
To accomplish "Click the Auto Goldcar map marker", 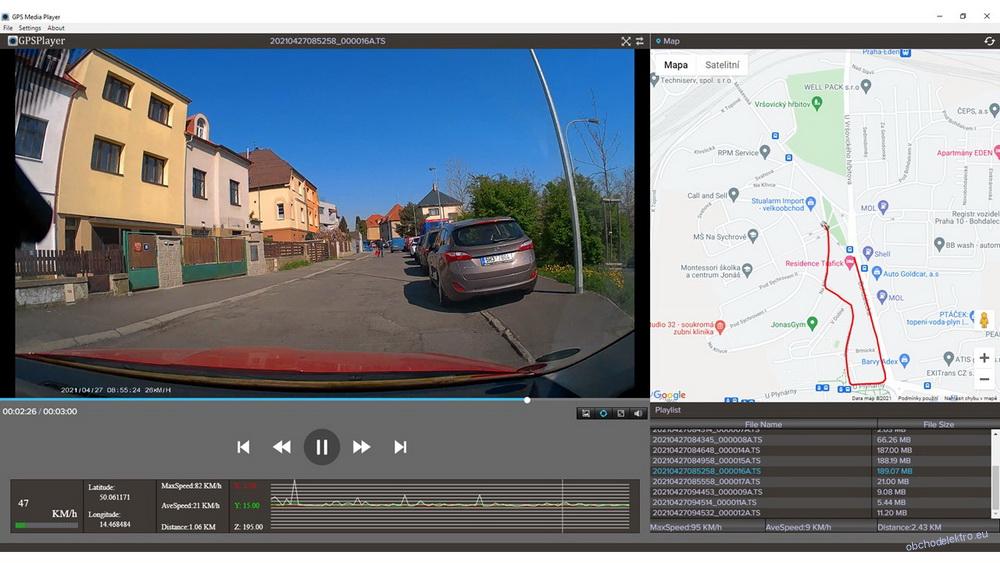I will point(876,273).
